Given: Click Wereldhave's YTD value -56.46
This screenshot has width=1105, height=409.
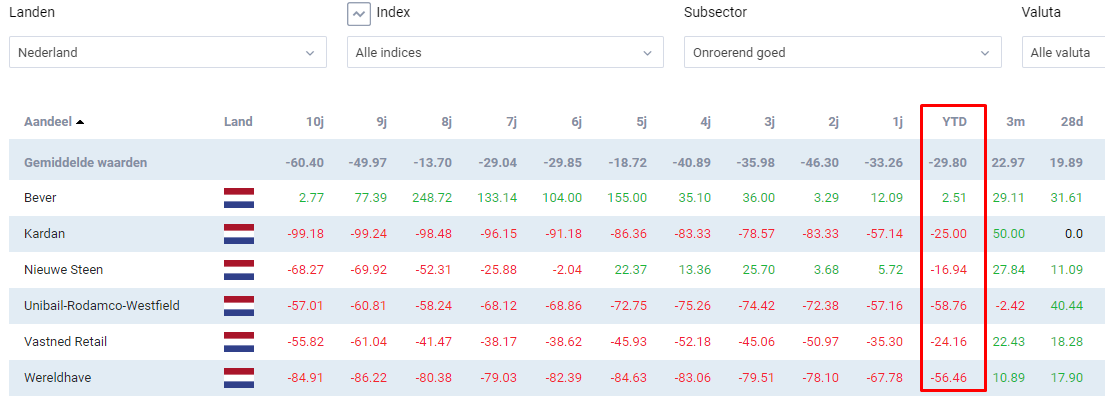Looking at the screenshot, I should [x=949, y=378].
